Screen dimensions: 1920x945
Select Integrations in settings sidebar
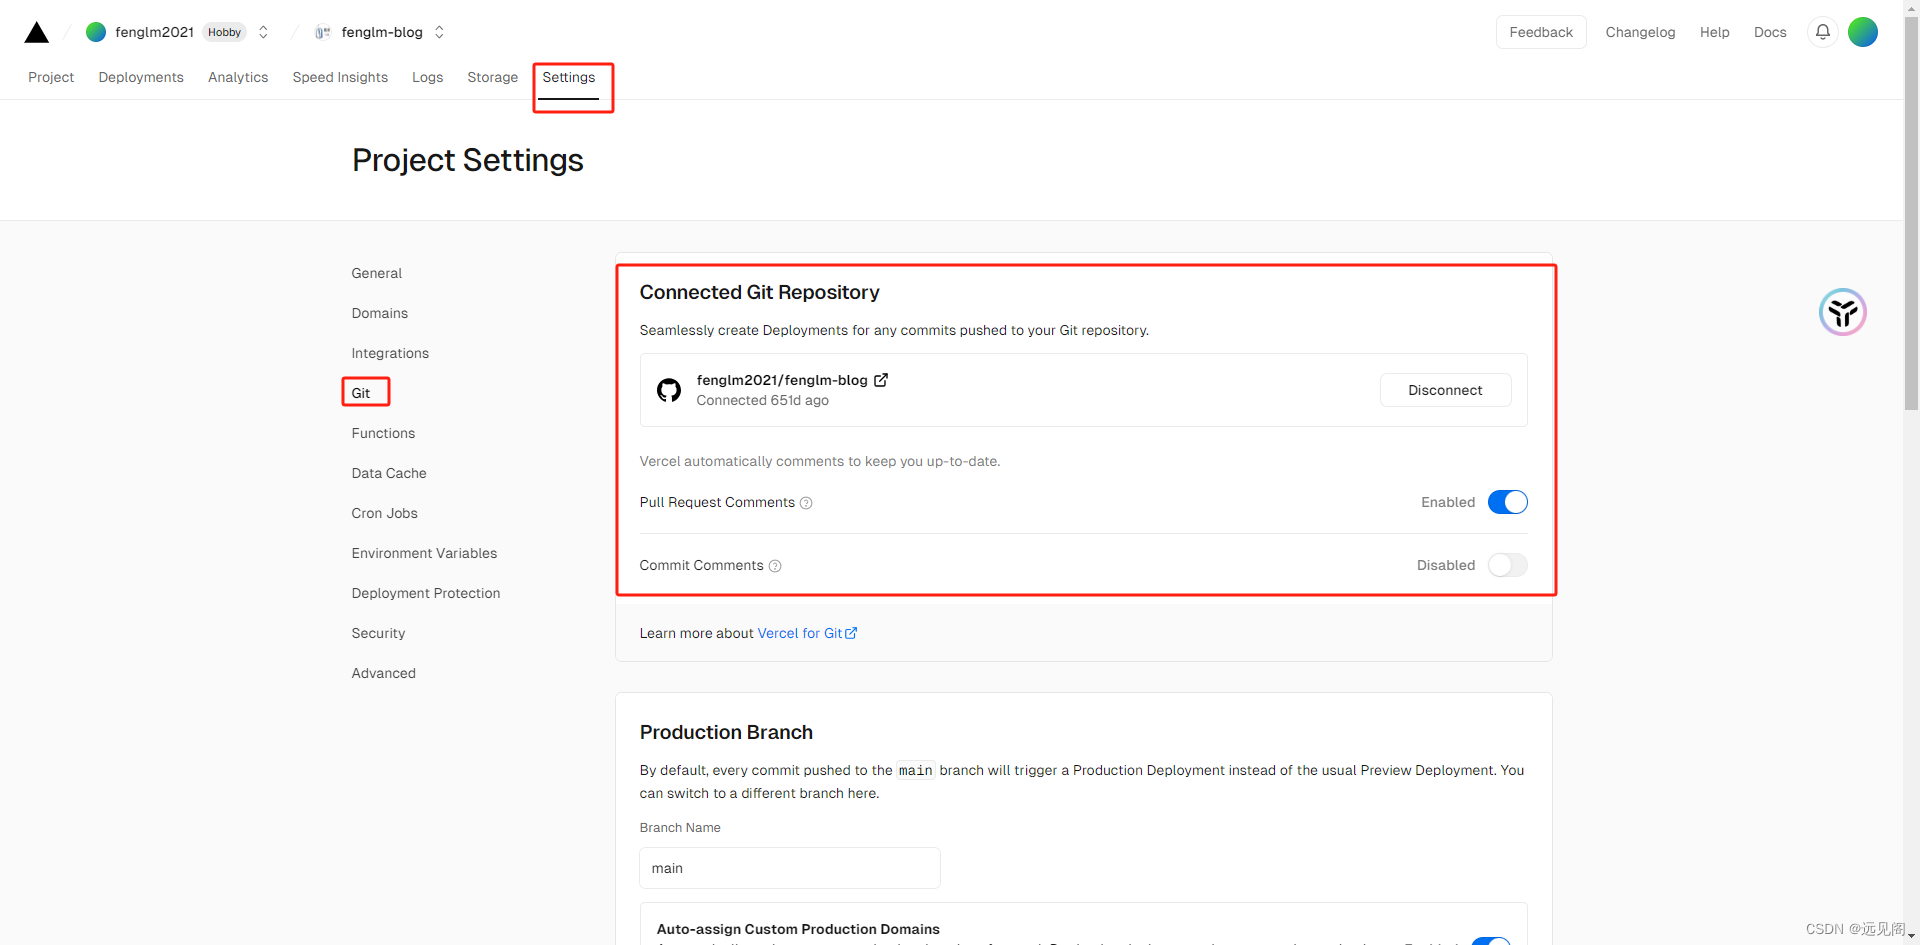[390, 353]
